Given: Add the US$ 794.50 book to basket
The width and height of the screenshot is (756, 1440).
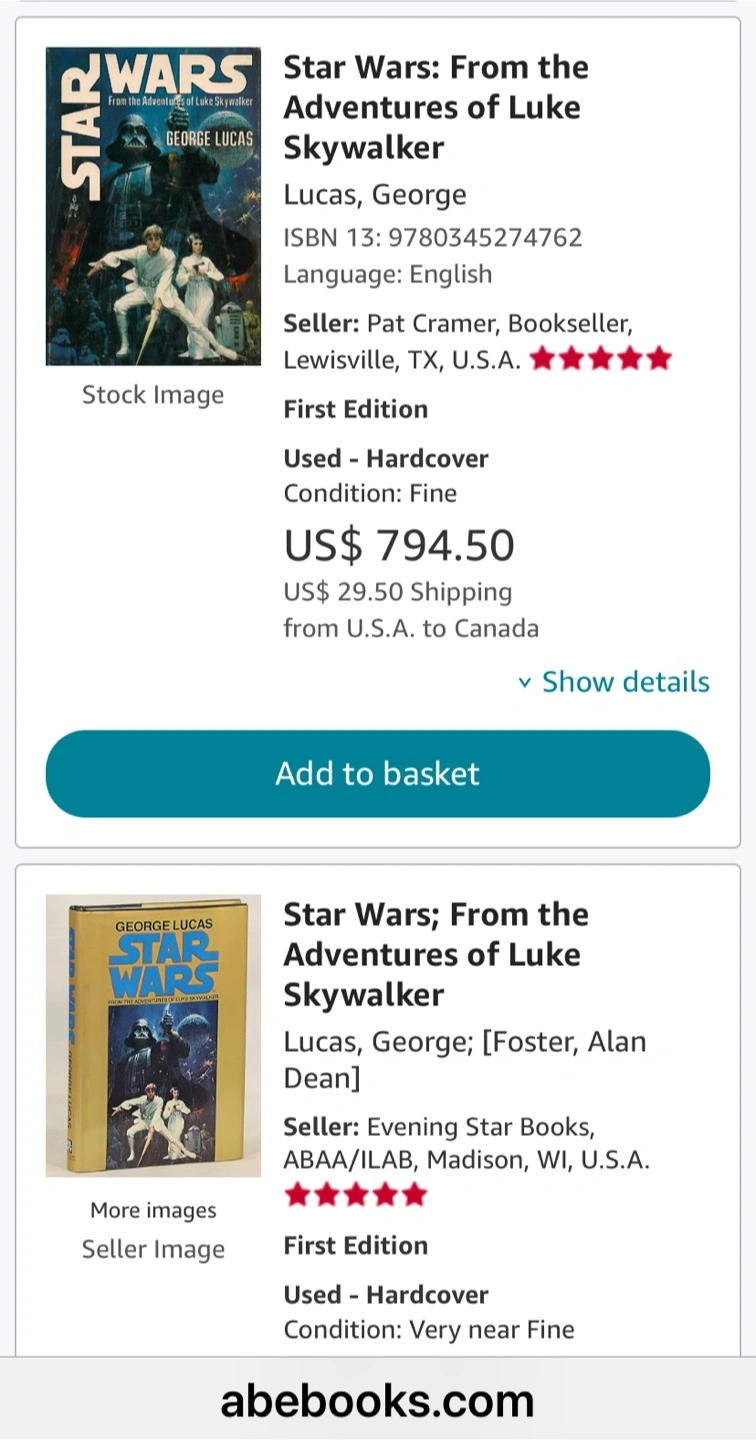Looking at the screenshot, I should tap(378, 773).
